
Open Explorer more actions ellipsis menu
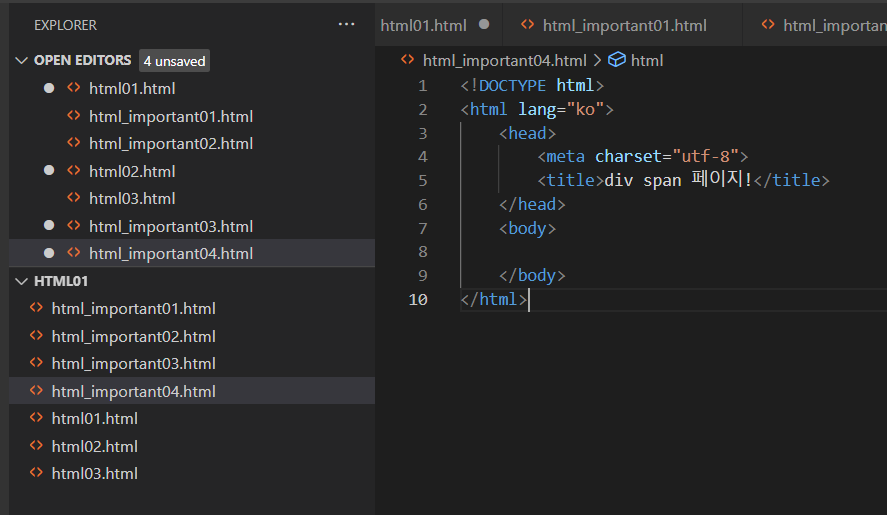(x=346, y=24)
